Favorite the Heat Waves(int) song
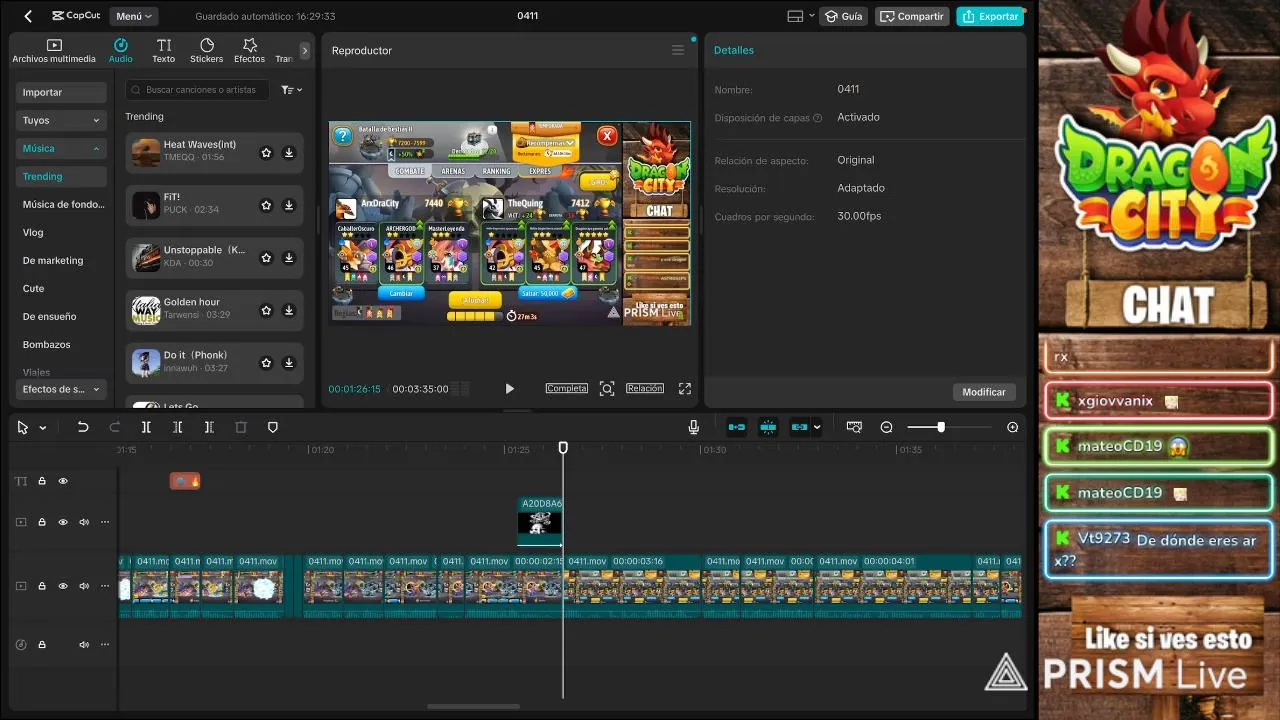The width and height of the screenshot is (1280, 720). 266,153
